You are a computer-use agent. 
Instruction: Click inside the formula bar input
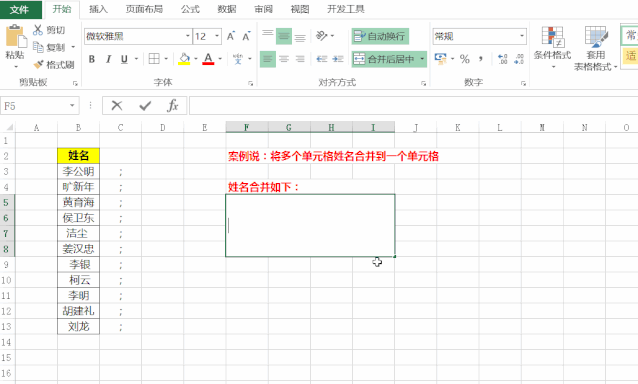(413, 106)
